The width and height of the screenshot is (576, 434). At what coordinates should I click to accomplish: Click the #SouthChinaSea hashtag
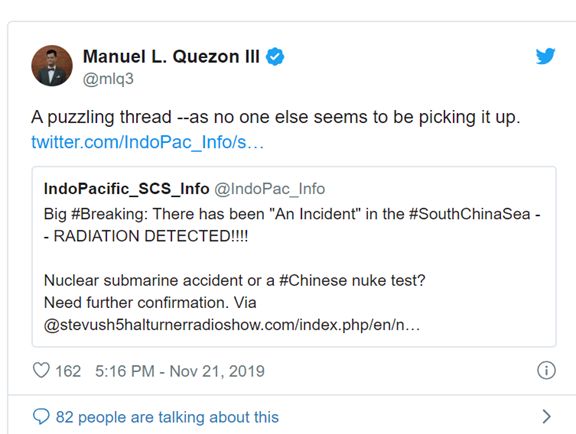470,214
